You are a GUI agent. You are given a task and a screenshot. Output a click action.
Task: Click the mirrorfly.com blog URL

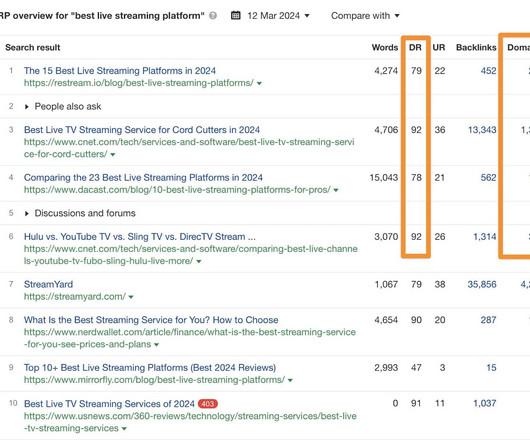pyautogui.click(x=154, y=379)
